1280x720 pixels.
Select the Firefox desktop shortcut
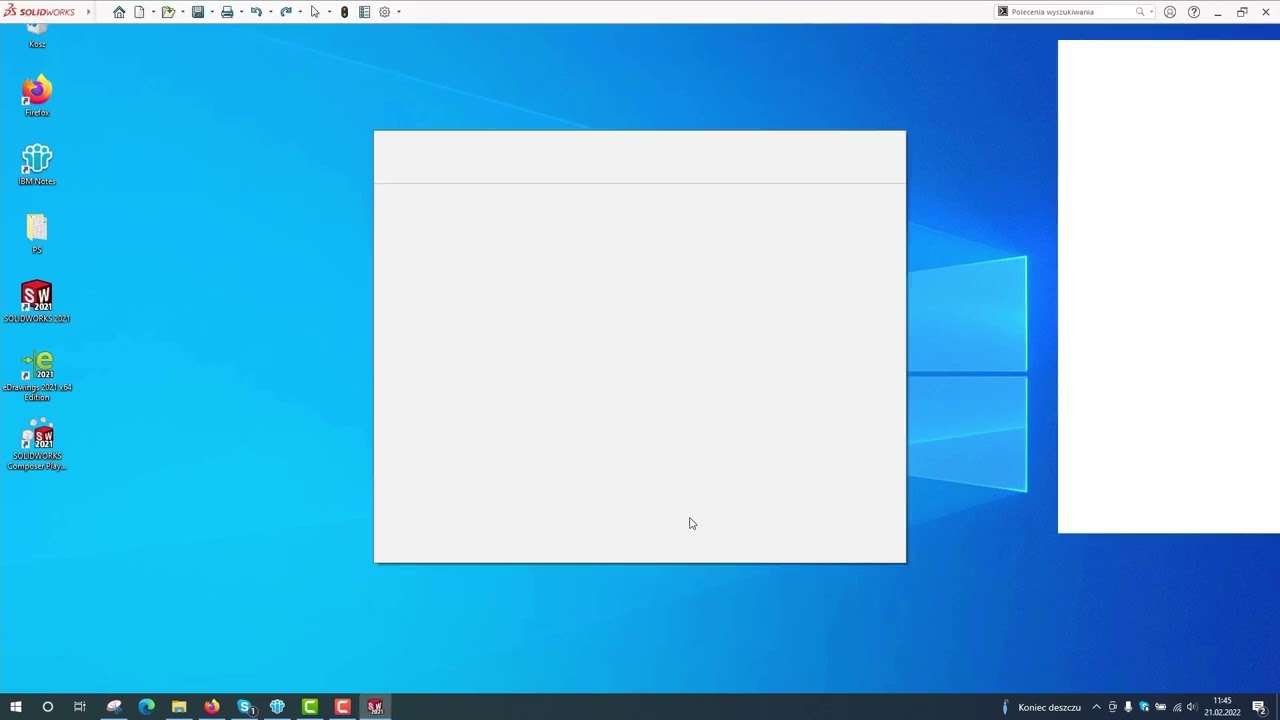pyautogui.click(x=37, y=96)
